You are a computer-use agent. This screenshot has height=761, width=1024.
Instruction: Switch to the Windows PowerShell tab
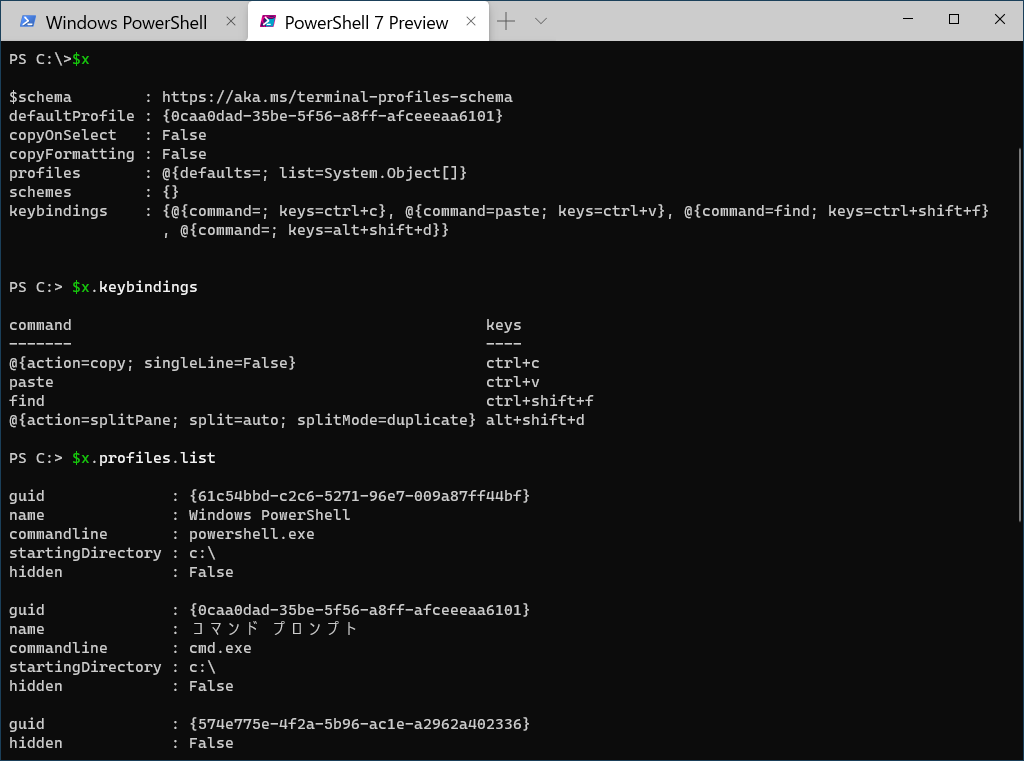coord(126,22)
